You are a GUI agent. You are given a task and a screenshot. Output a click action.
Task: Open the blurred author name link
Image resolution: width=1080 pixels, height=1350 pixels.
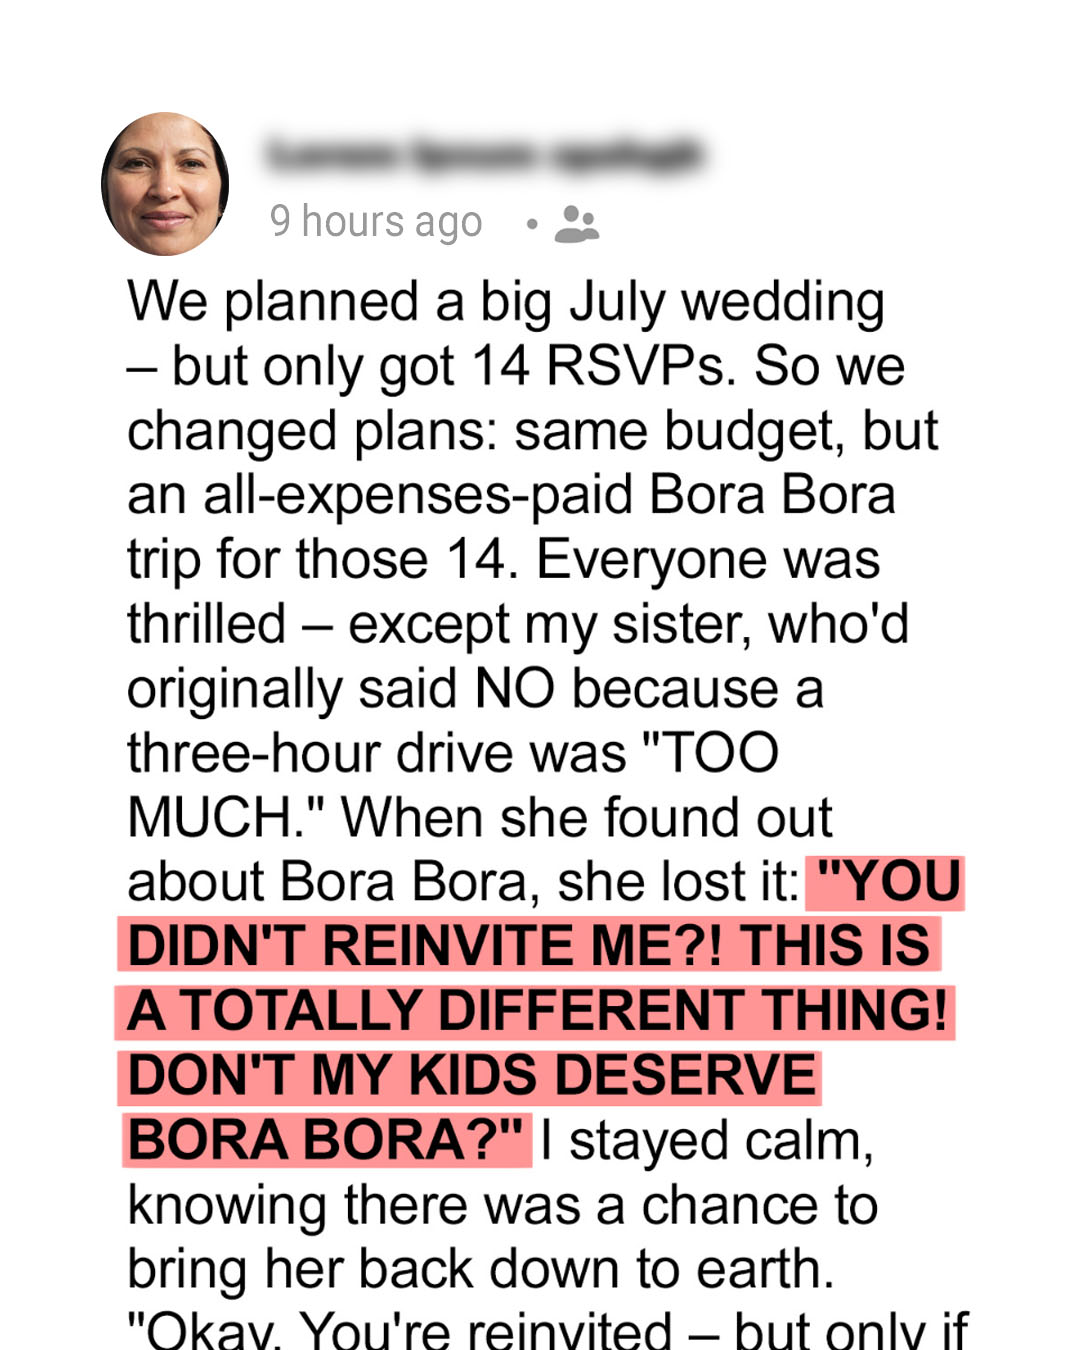(485, 156)
